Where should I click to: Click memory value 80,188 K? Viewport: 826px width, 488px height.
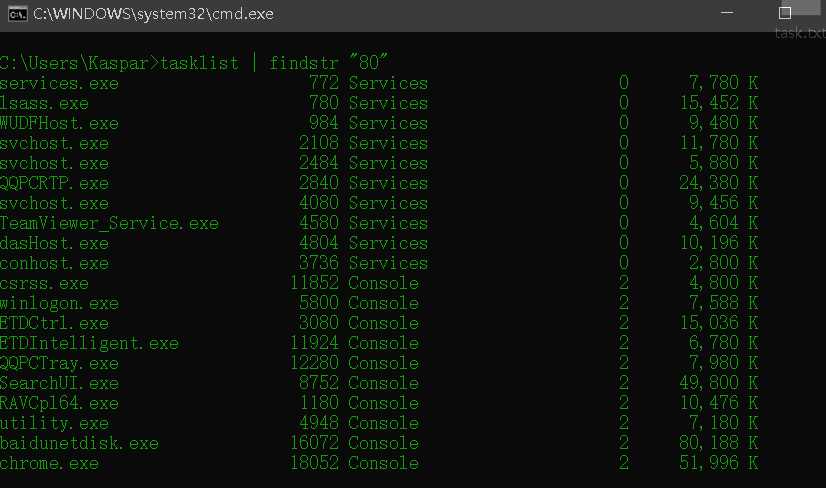(x=719, y=444)
